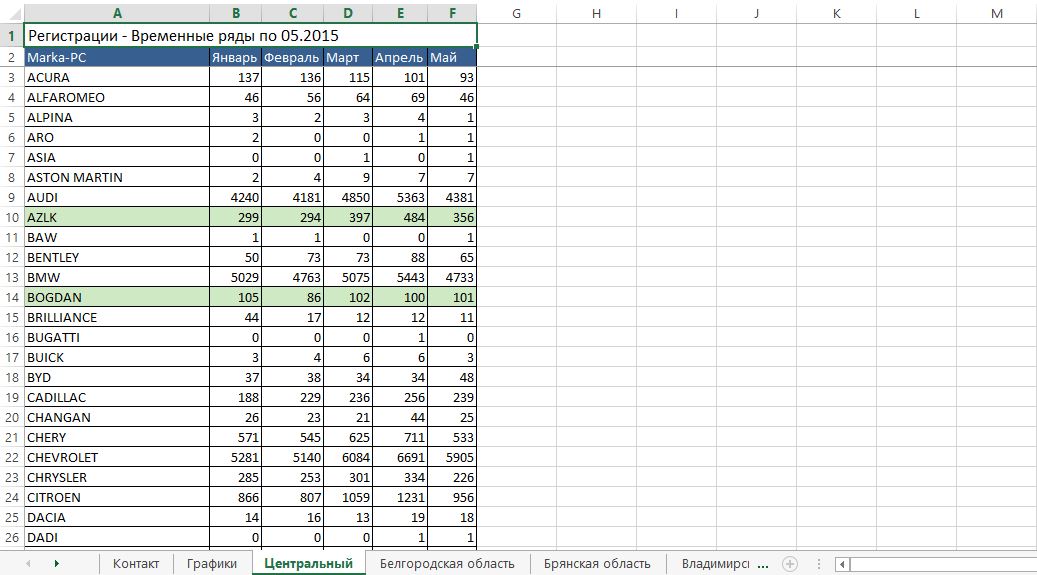Click CITROEN April value 1231

tap(400, 497)
